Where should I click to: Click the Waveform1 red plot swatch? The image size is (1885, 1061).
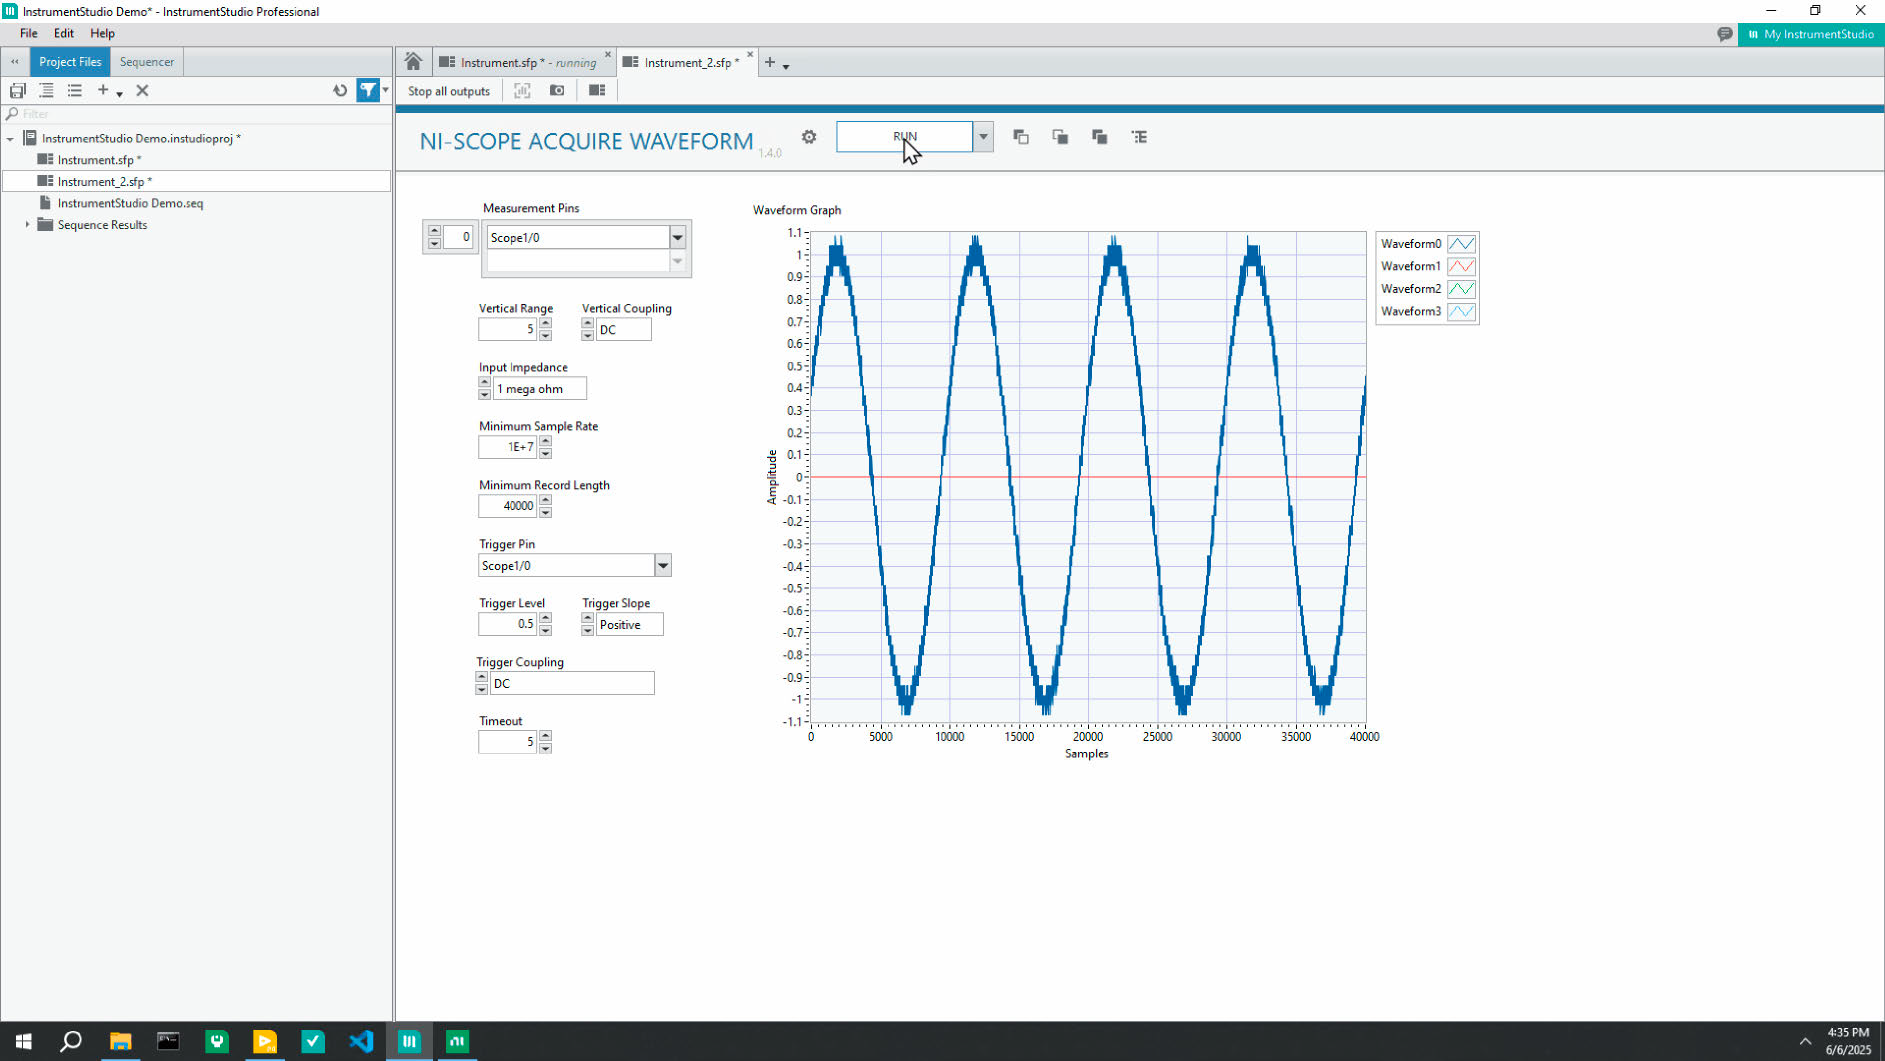[x=1461, y=267]
